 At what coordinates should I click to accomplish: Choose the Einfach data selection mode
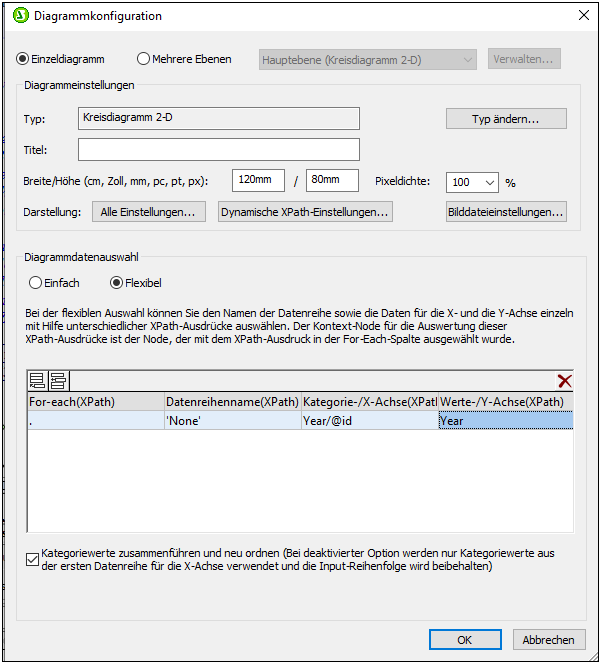[x=37, y=283]
